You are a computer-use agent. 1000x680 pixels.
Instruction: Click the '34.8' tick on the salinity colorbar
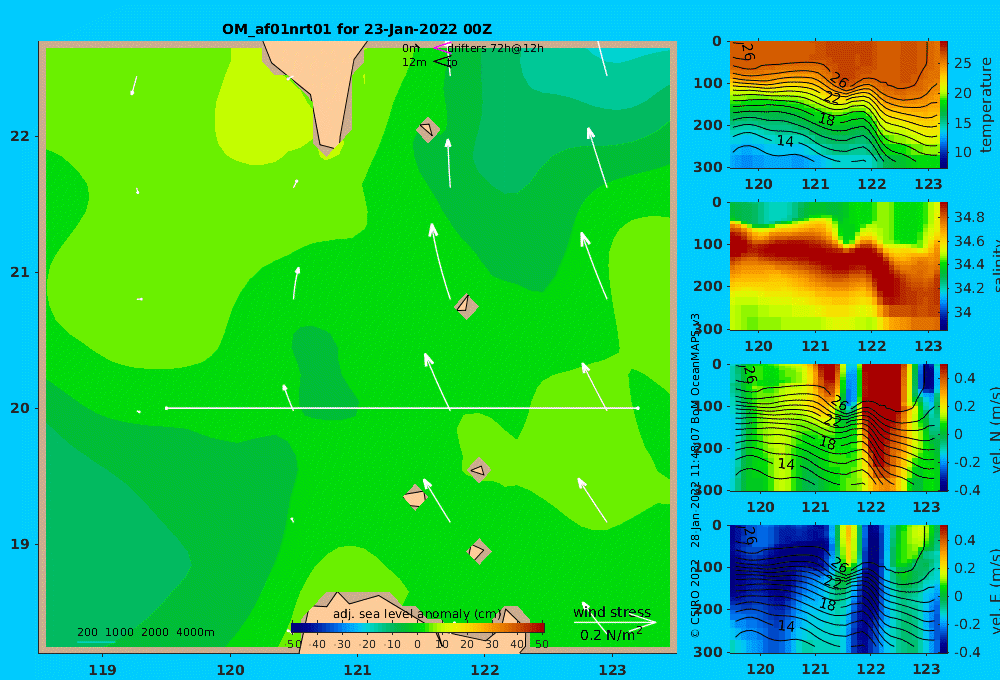[969, 218]
